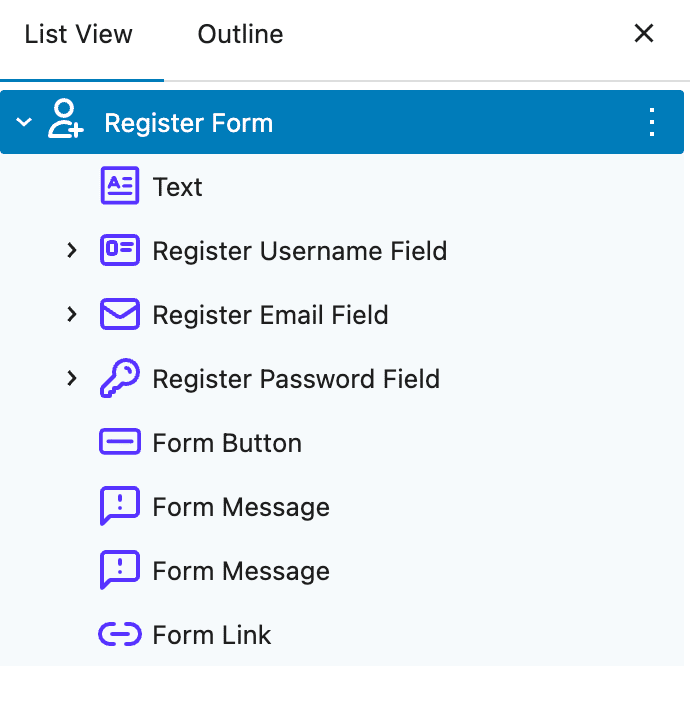The width and height of the screenshot is (690, 704).
Task: Switch to the List View tab
Action: [79, 35]
